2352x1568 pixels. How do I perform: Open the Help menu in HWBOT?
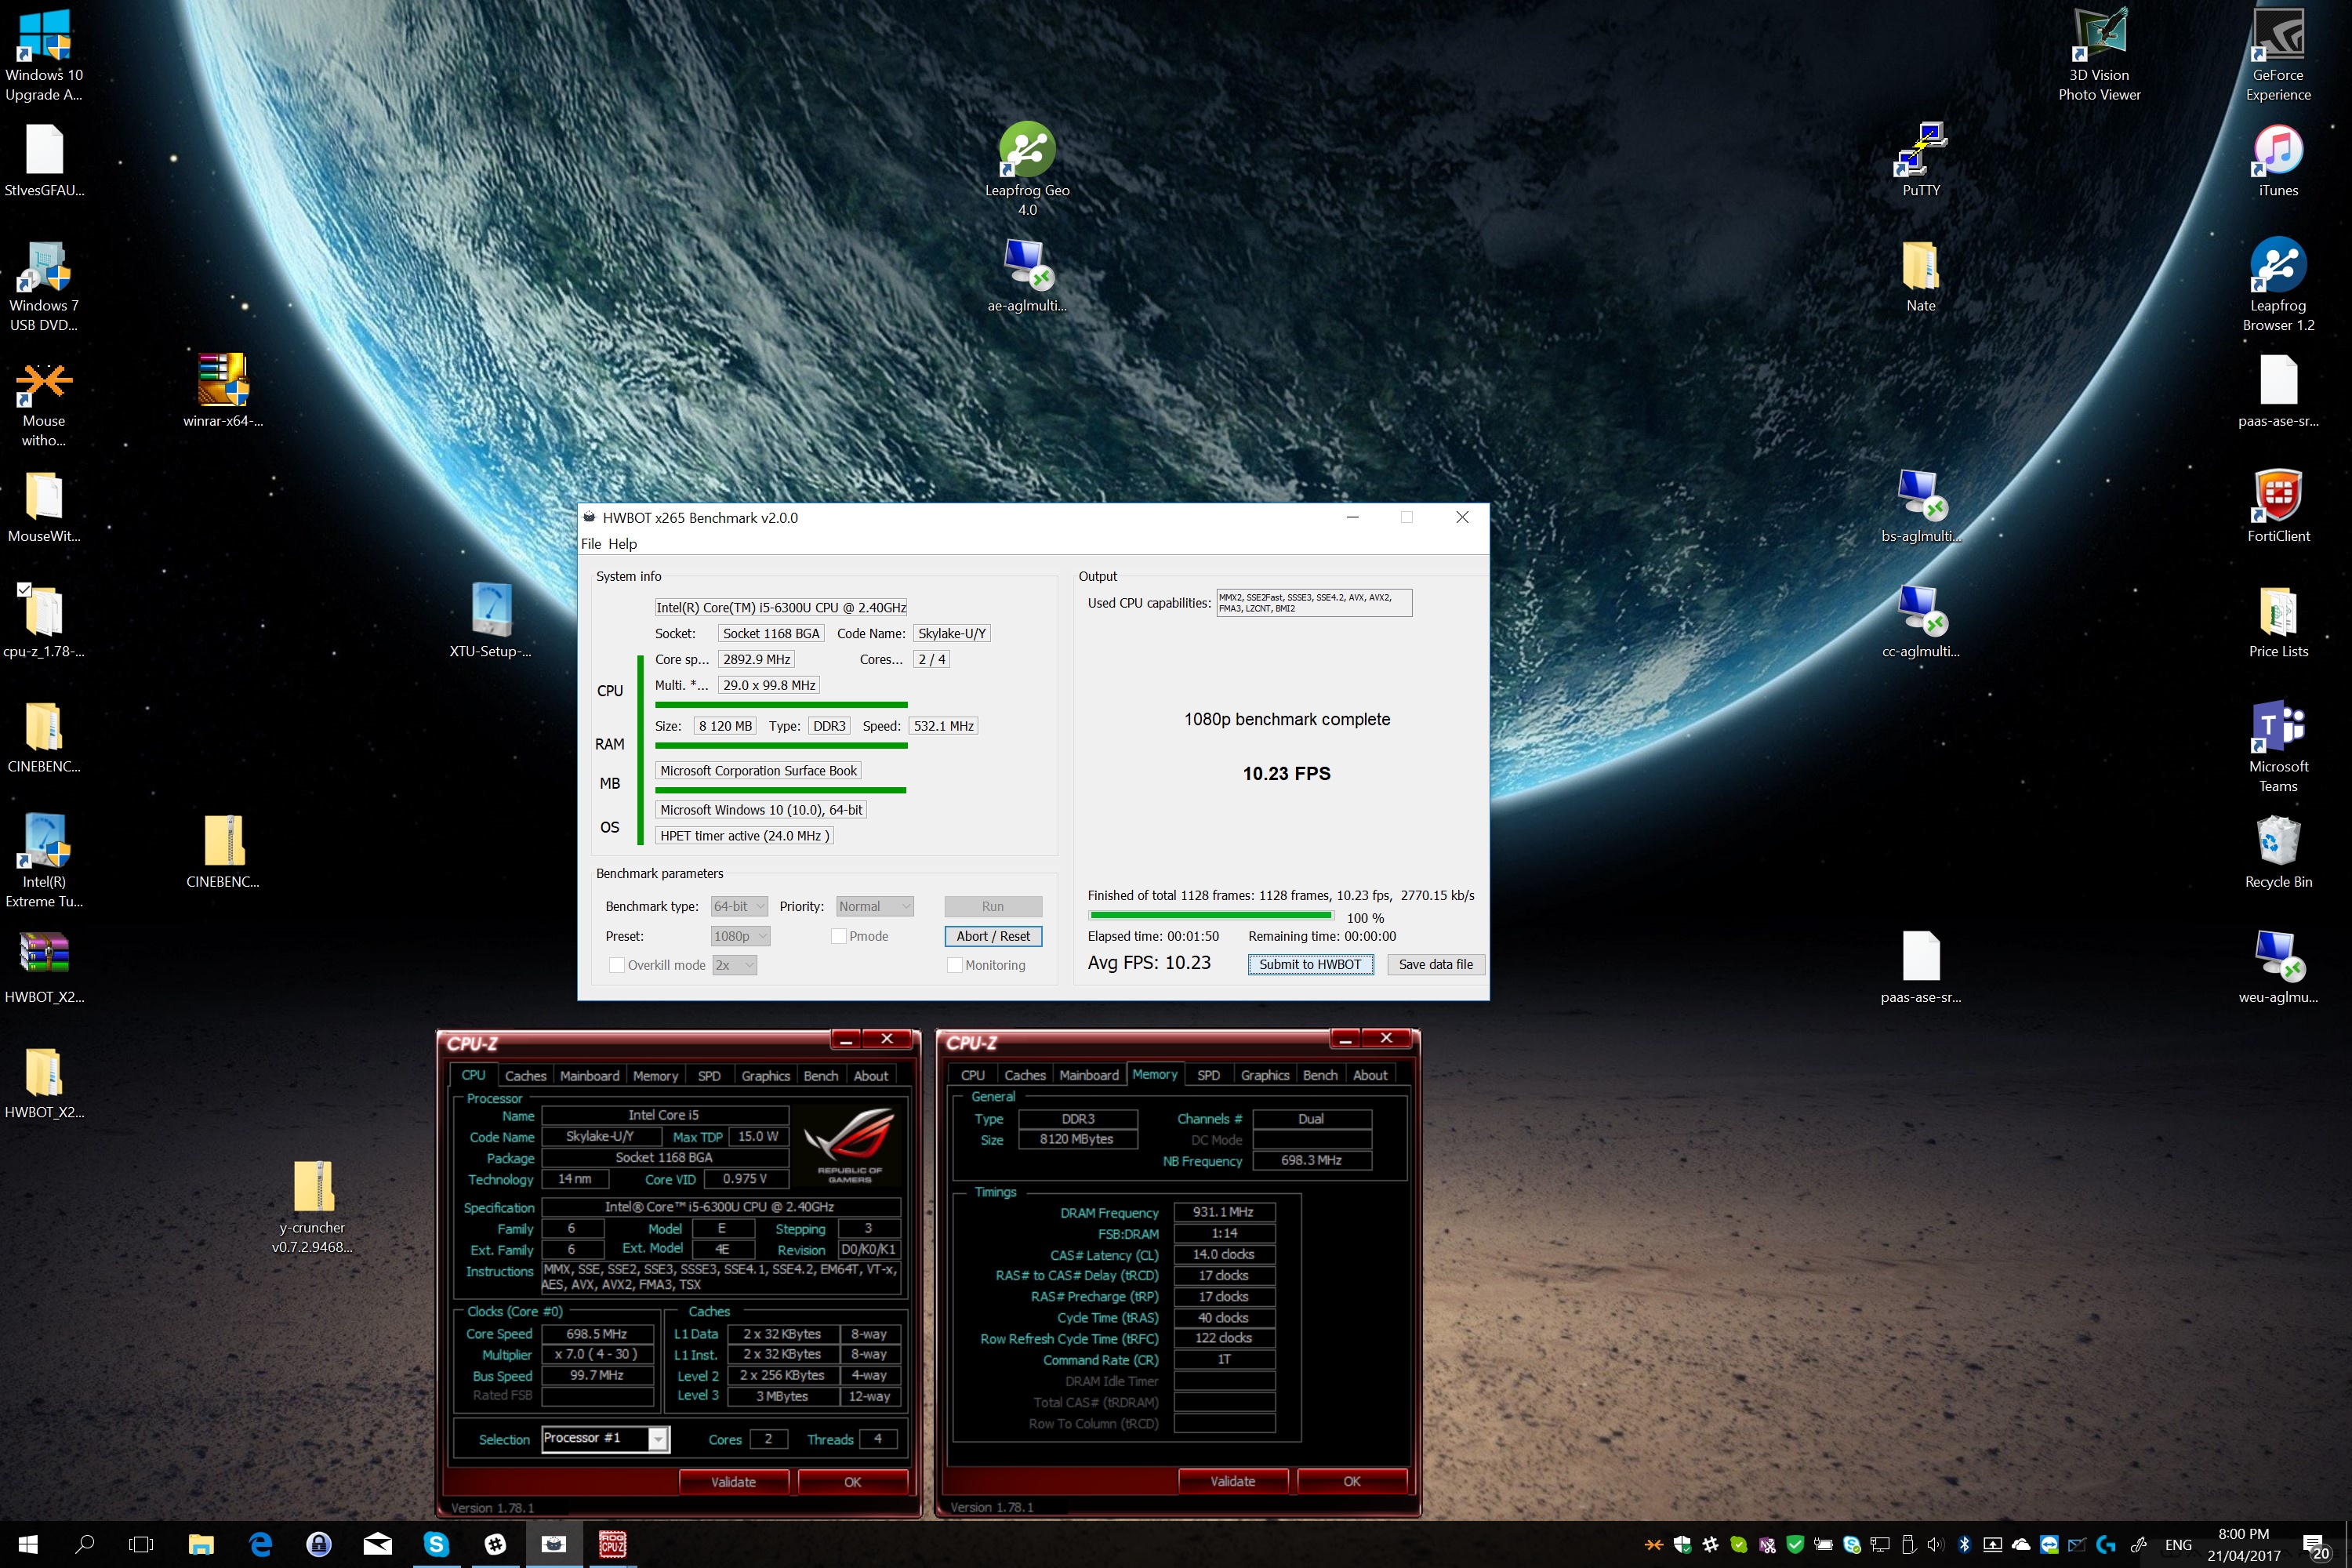(622, 544)
